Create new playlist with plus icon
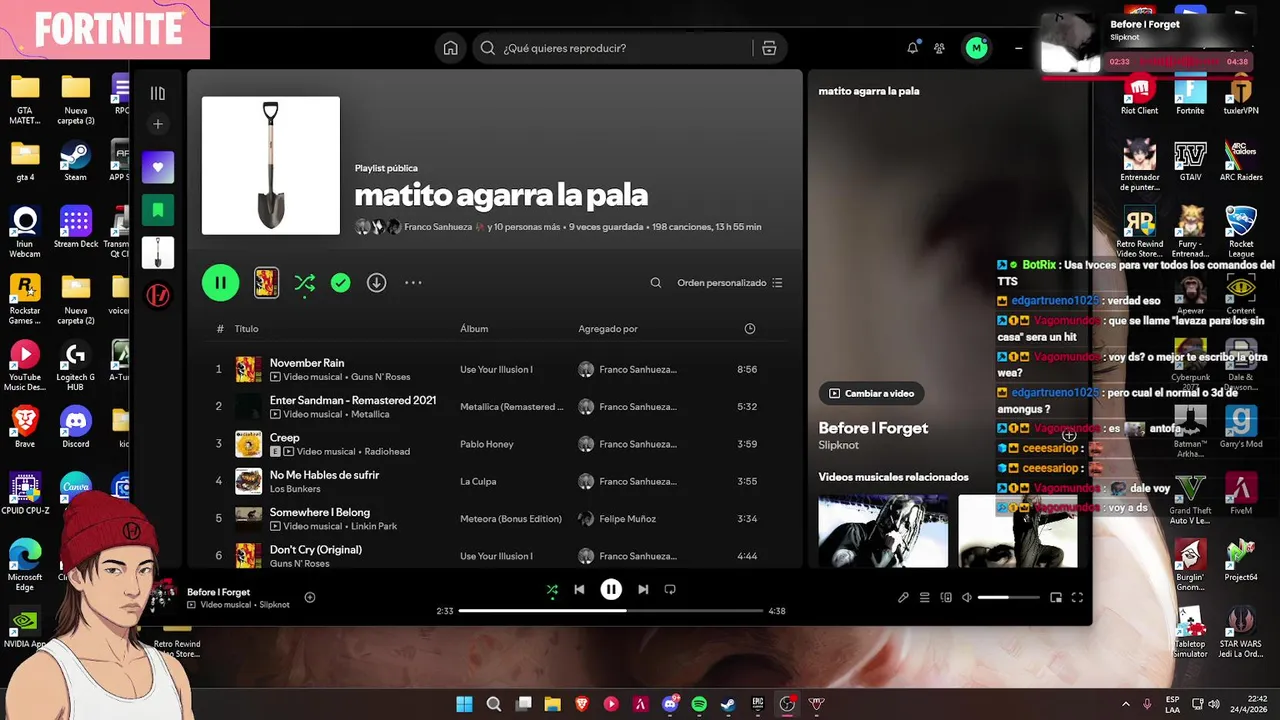This screenshot has width=1280, height=720. pyautogui.click(x=157, y=125)
